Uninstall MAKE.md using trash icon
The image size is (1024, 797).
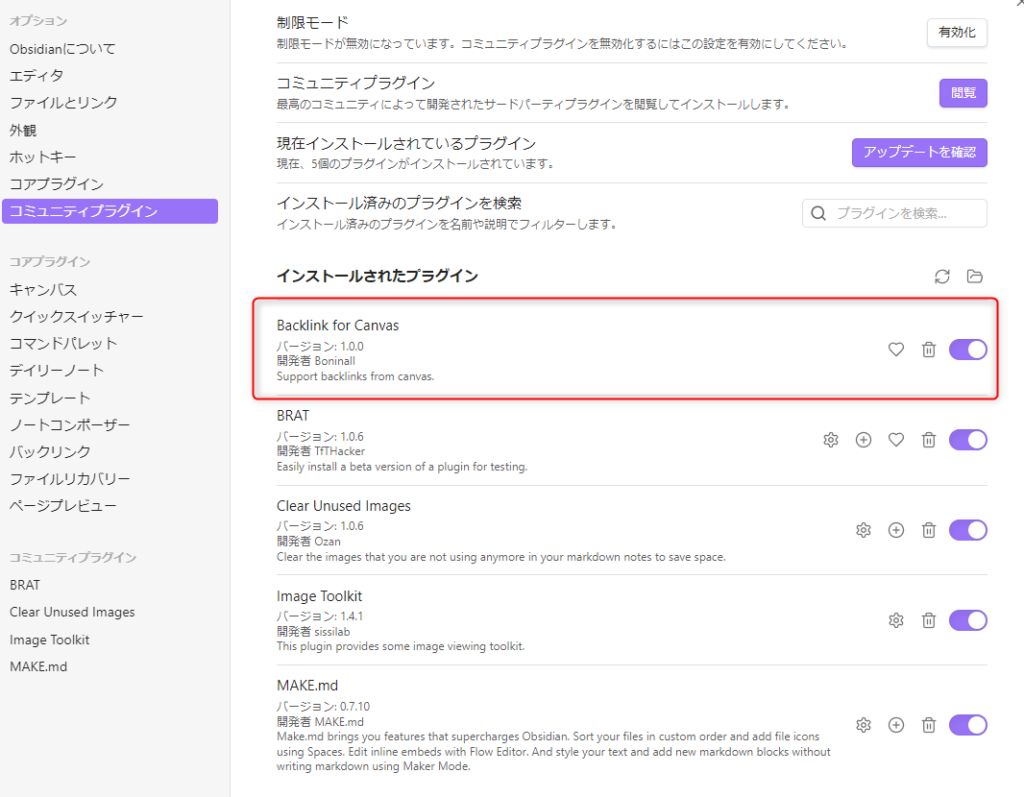[929, 724]
